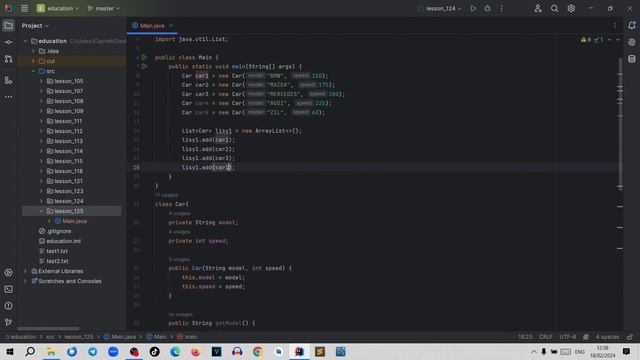Screen dimensions: 640x360
Task: Open Chrome from taskbar
Action: [x=258, y=352]
